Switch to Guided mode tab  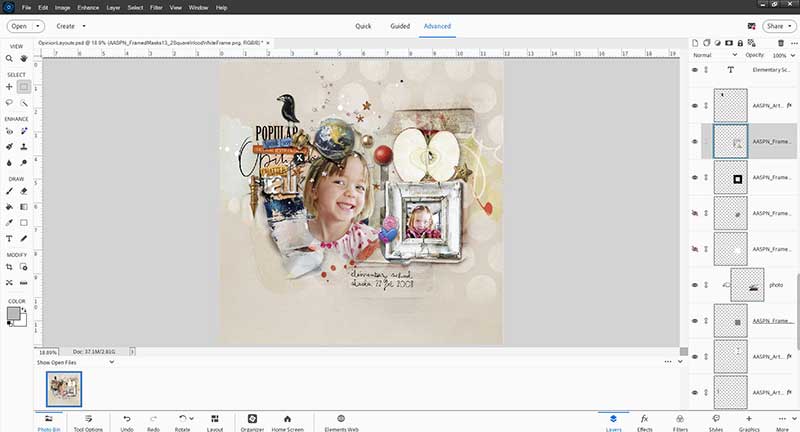pyautogui.click(x=400, y=26)
